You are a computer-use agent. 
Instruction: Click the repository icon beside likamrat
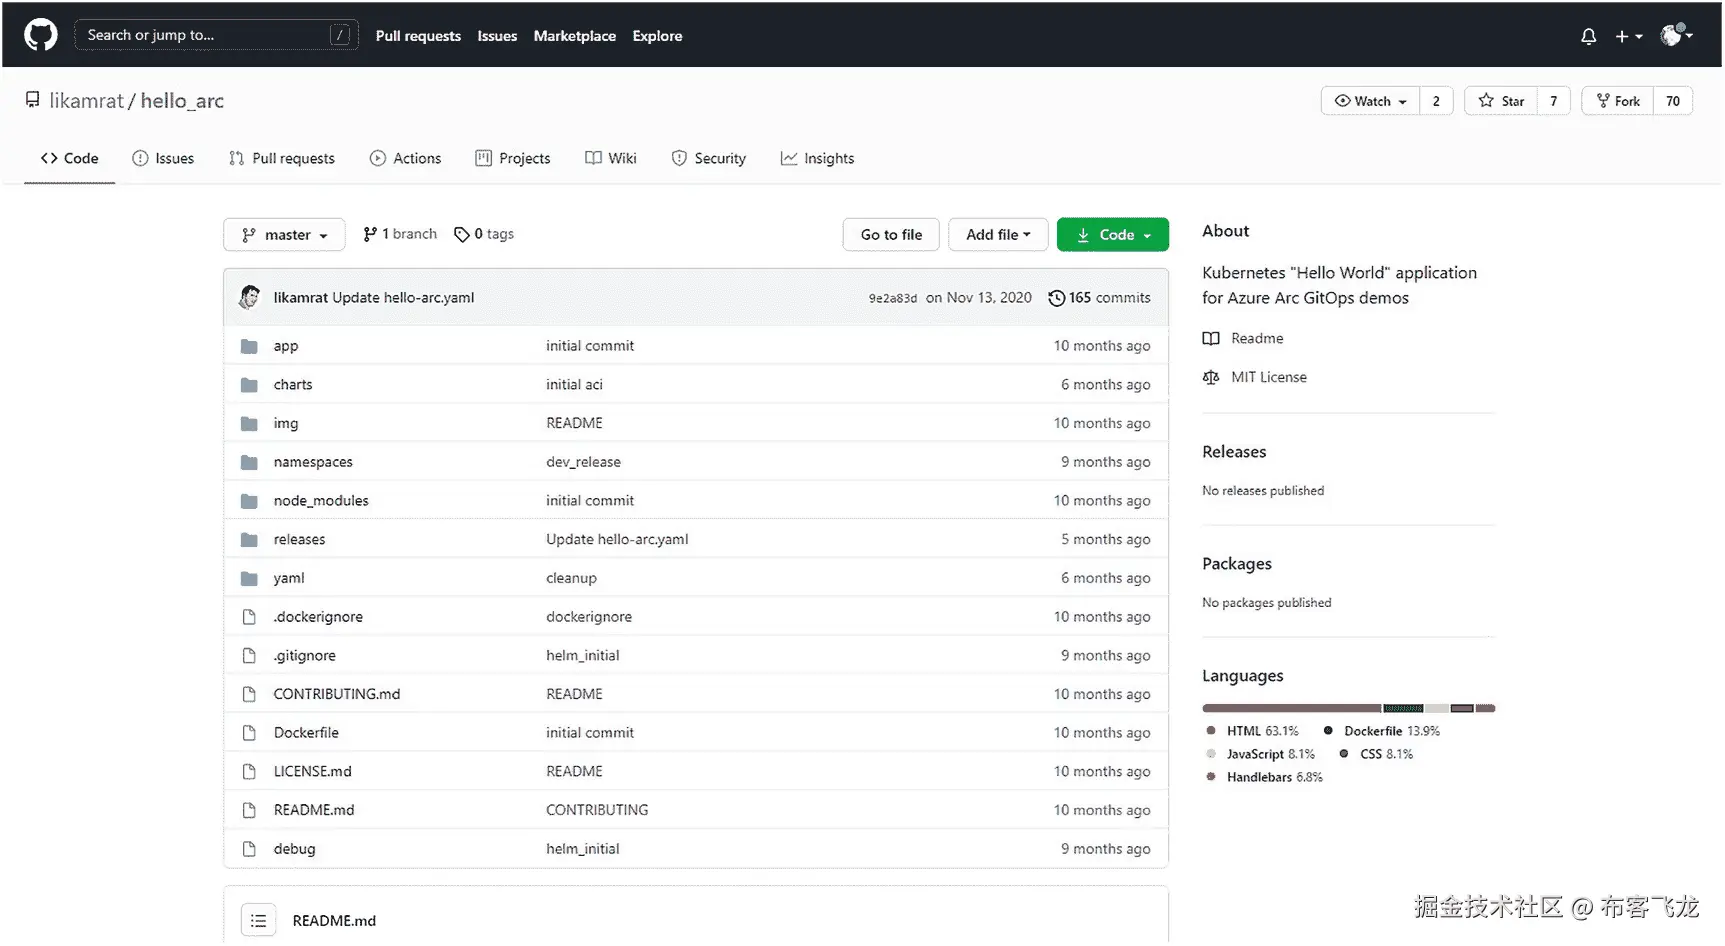point(33,100)
